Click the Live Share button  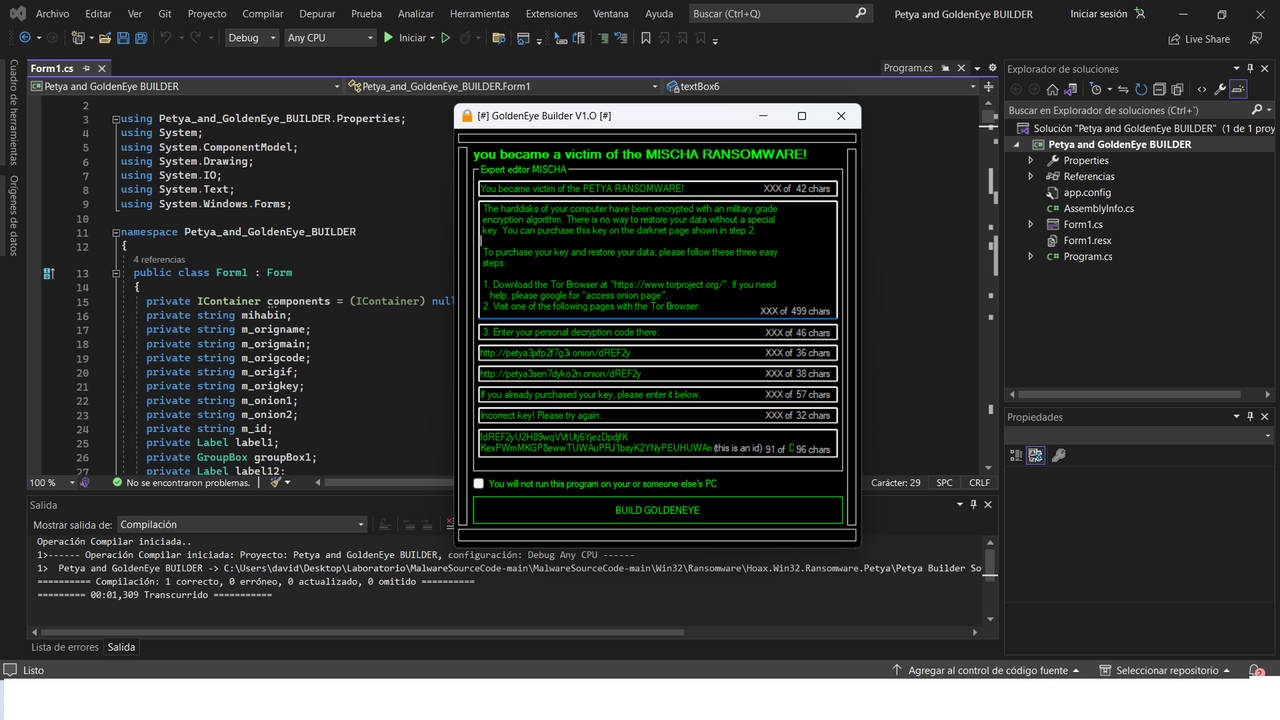pos(1199,39)
